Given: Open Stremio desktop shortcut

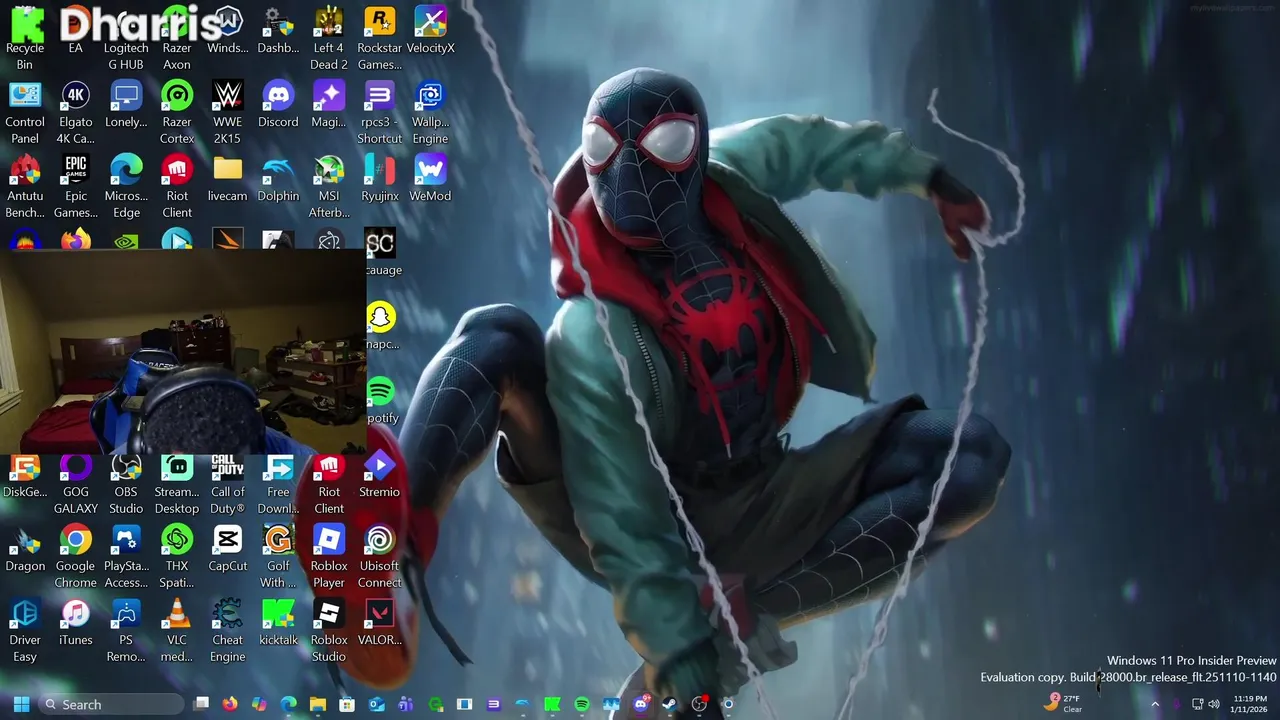Looking at the screenshot, I should pyautogui.click(x=379, y=474).
